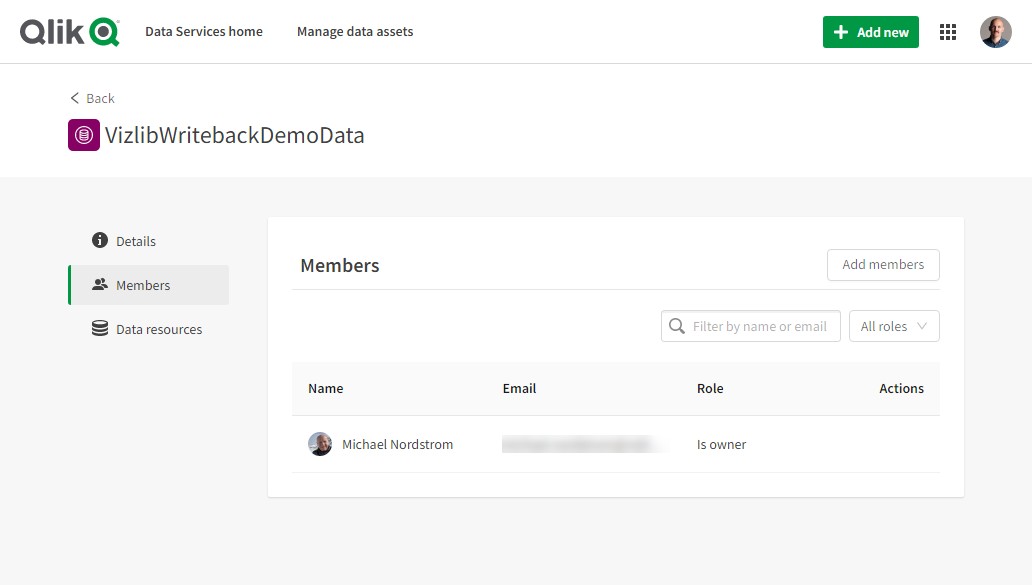Click the VizlibWritebackDemoData title

pos(234,135)
